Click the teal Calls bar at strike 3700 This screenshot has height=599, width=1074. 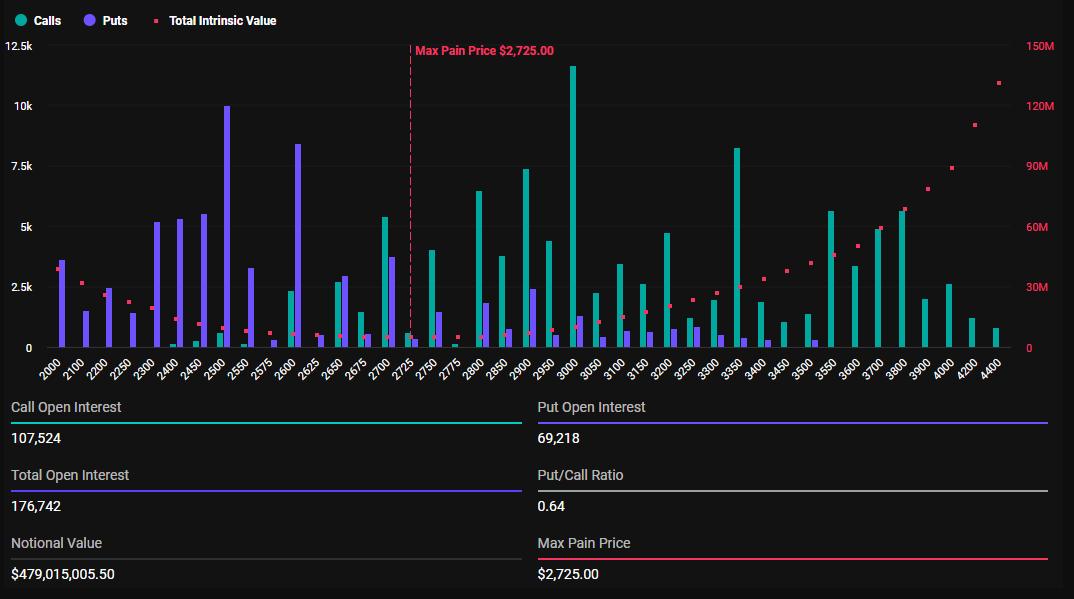[x=878, y=288]
